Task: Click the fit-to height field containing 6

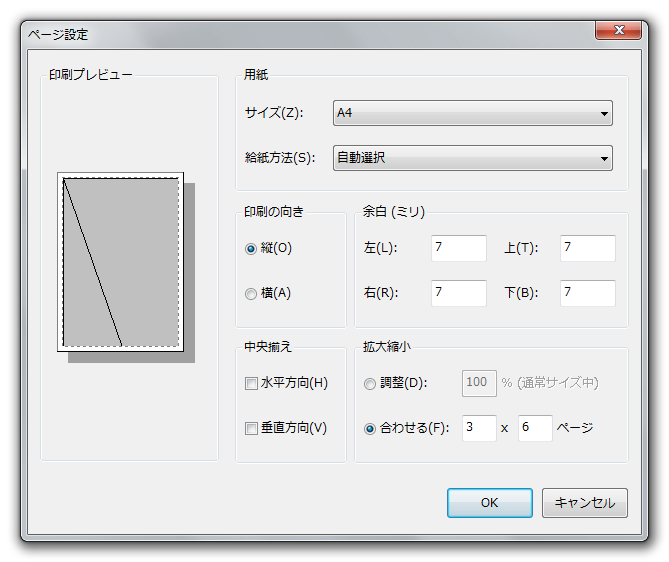Action: point(535,428)
